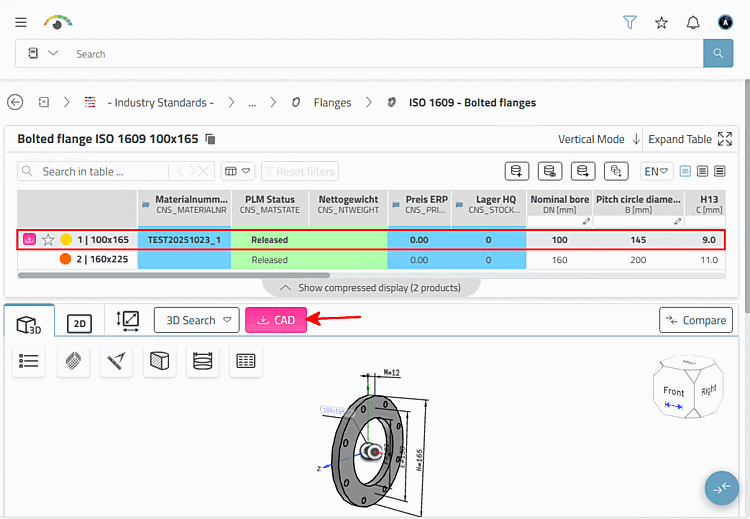The width and height of the screenshot is (750, 519).
Task: Click the breadcrumb root catalog icon
Action: pos(44,102)
